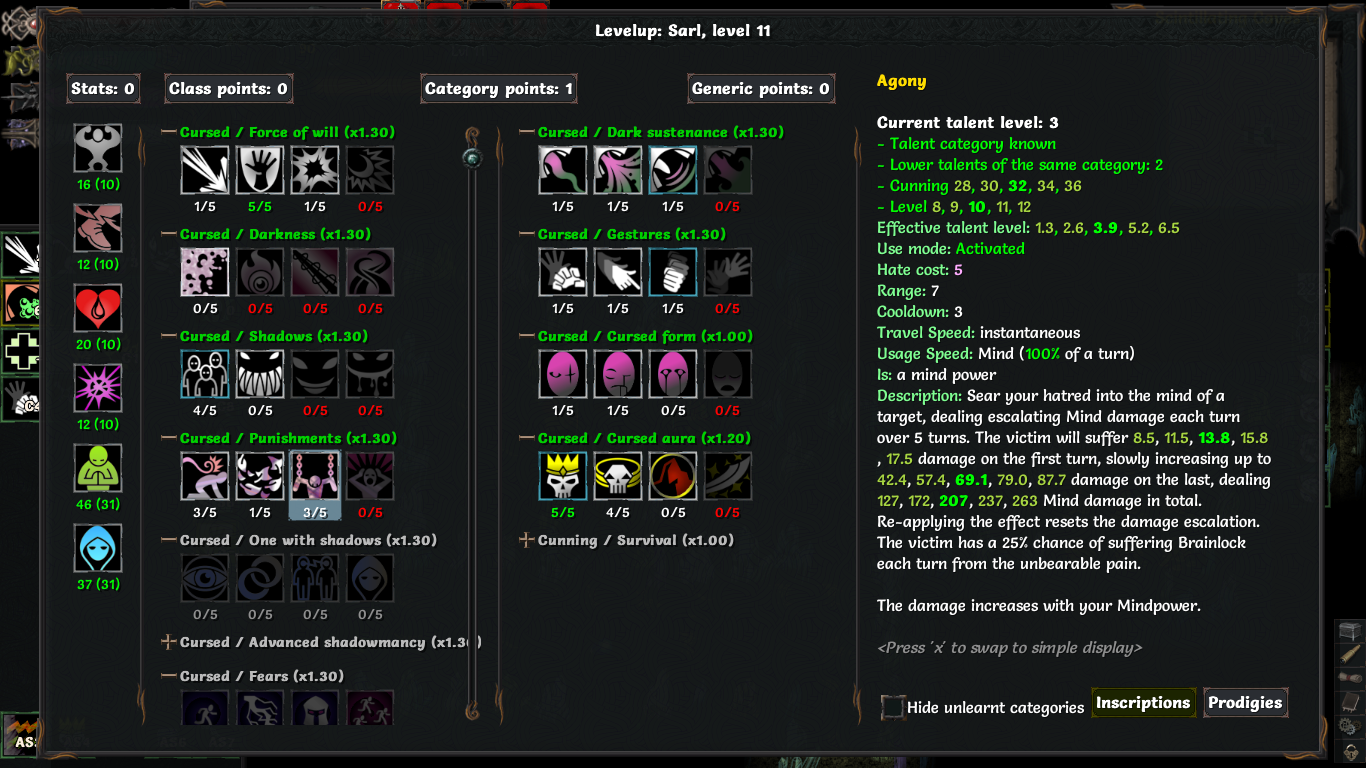Screen dimensions: 1366x768
Task: Select the white hand Force of will talent
Action: click(260, 170)
